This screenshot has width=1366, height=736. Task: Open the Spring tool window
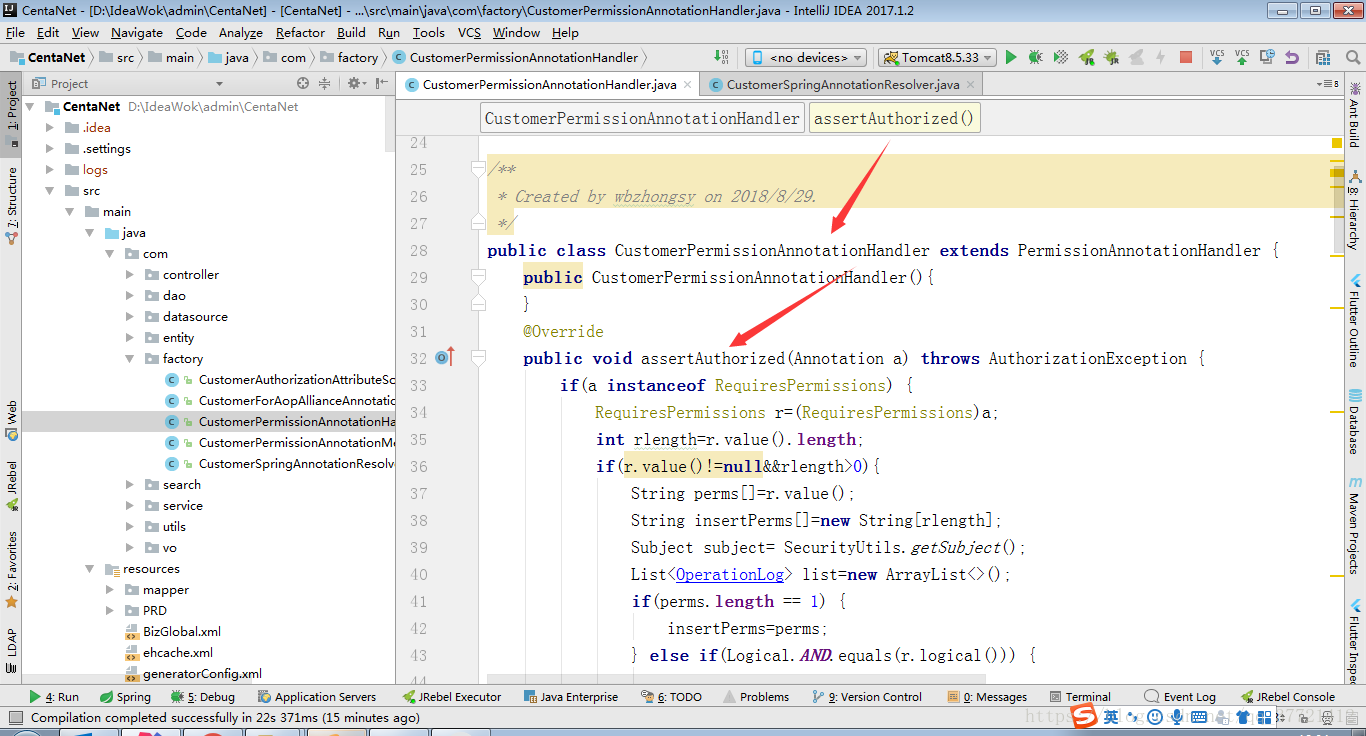(x=126, y=697)
